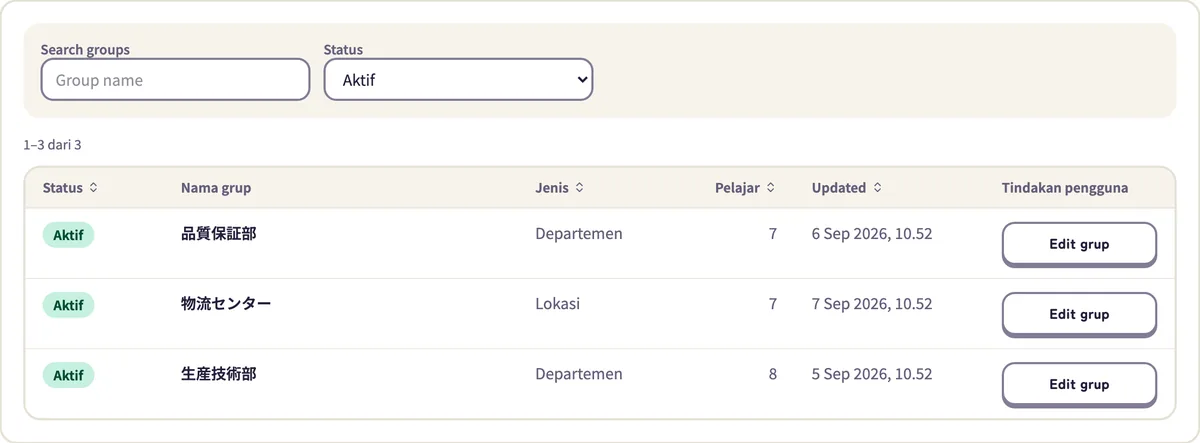Image resolution: width=1200 pixels, height=443 pixels.
Task: Click the Nama grup column header
Action: (x=216, y=188)
